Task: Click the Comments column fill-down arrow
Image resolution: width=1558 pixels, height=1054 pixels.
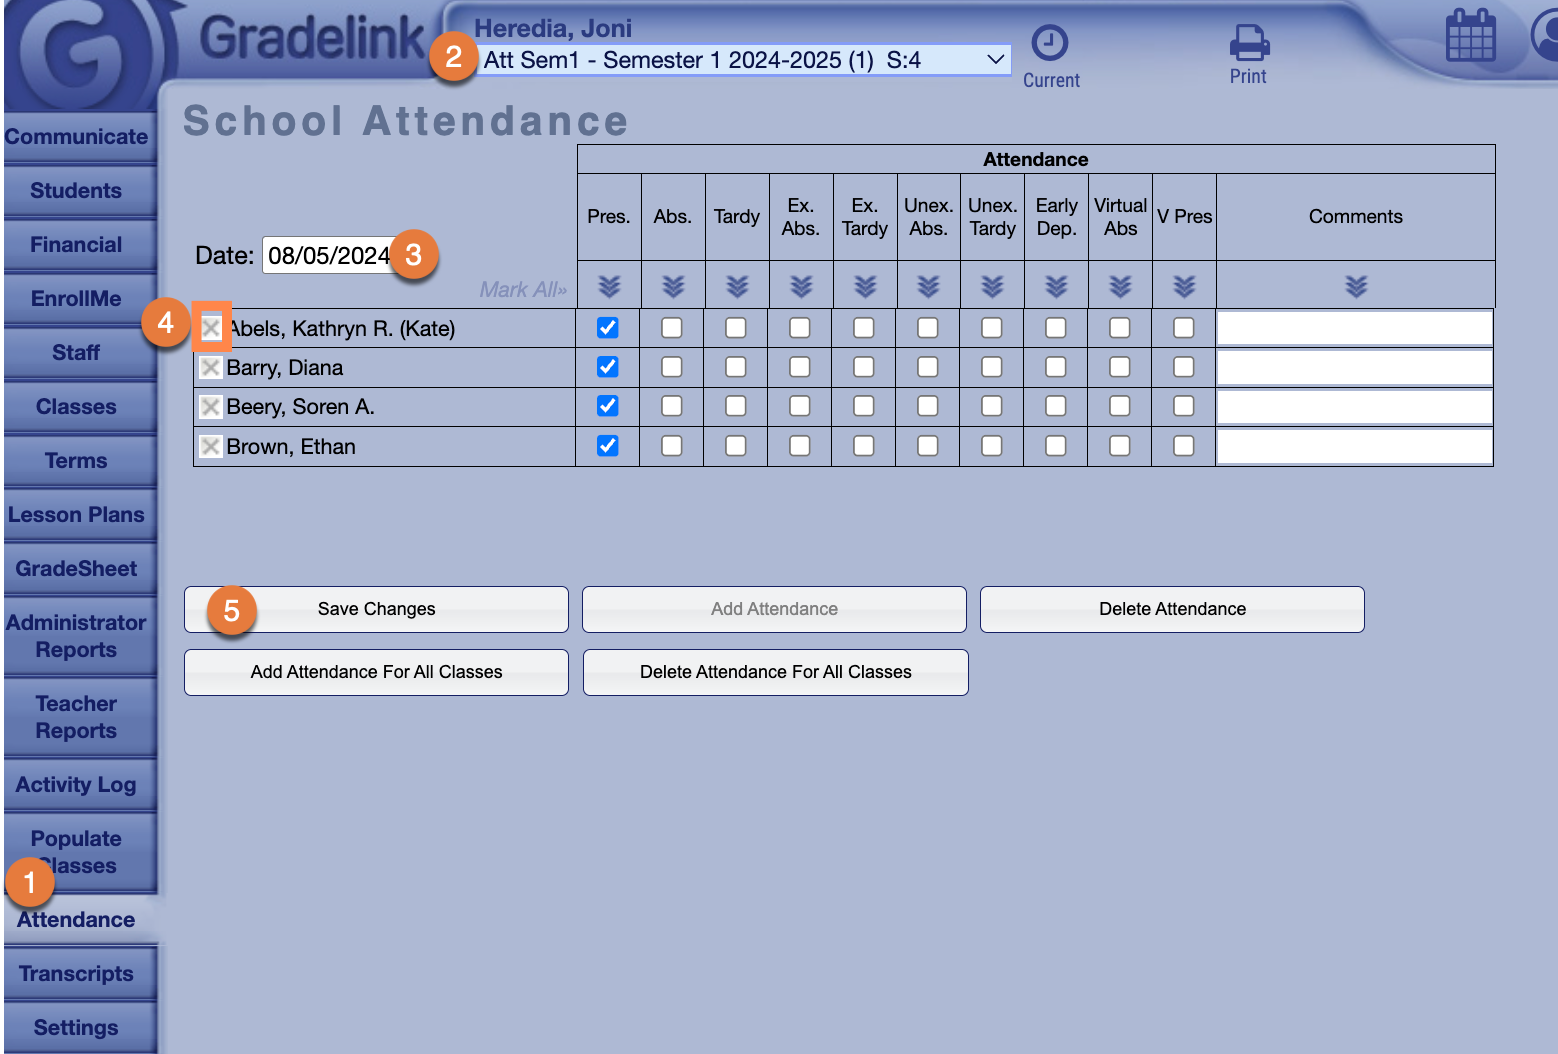Action: (1356, 287)
